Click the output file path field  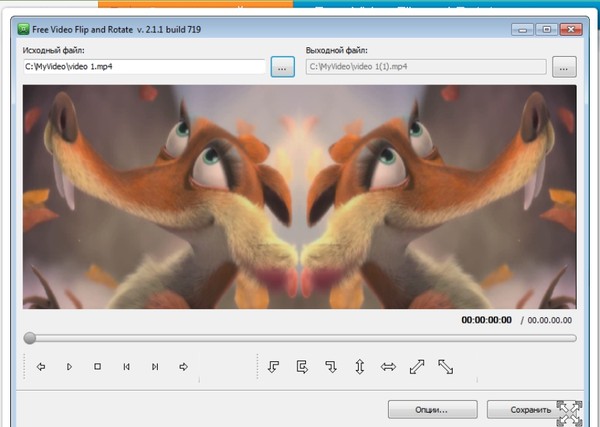426,67
